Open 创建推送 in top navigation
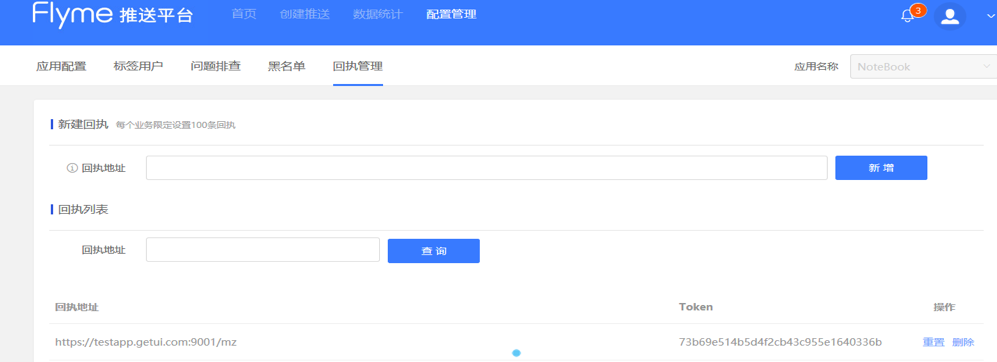The height and width of the screenshot is (362, 997). click(x=305, y=14)
